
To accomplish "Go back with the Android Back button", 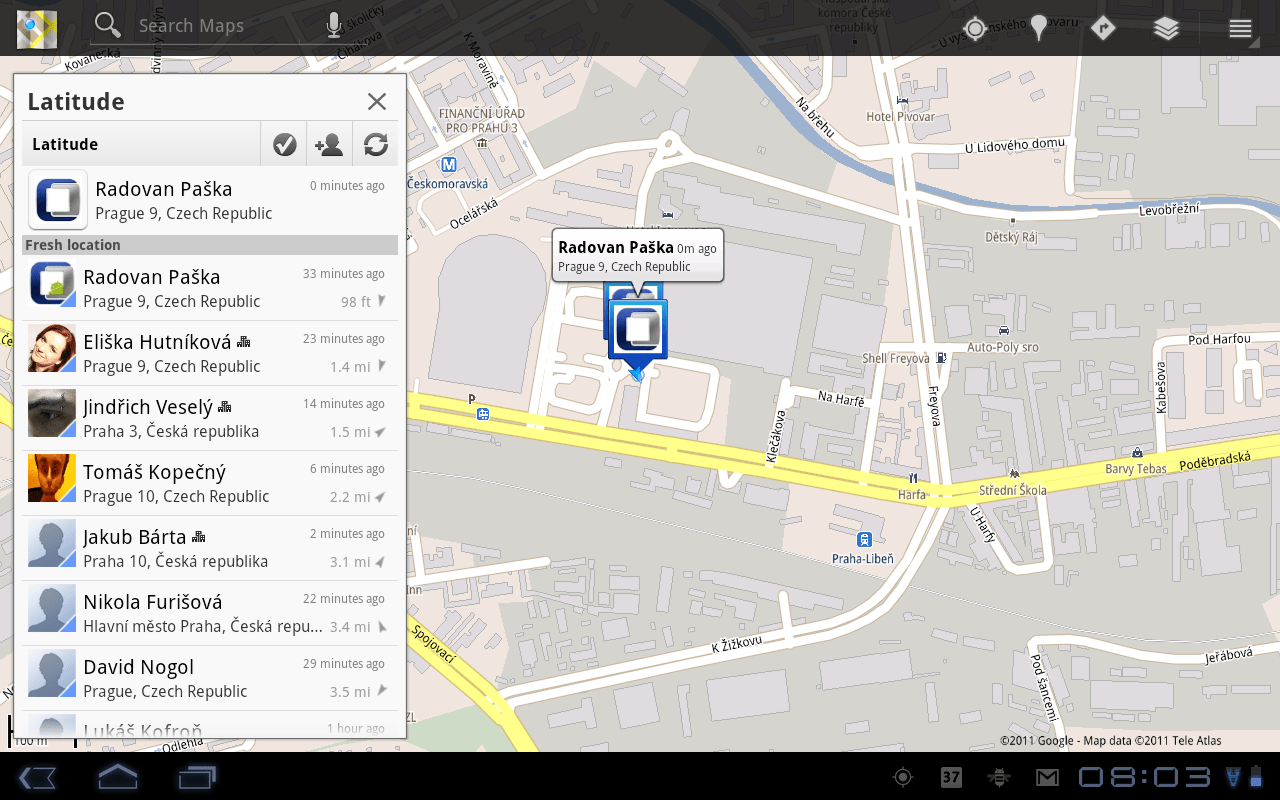I will pyautogui.click(x=37, y=777).
